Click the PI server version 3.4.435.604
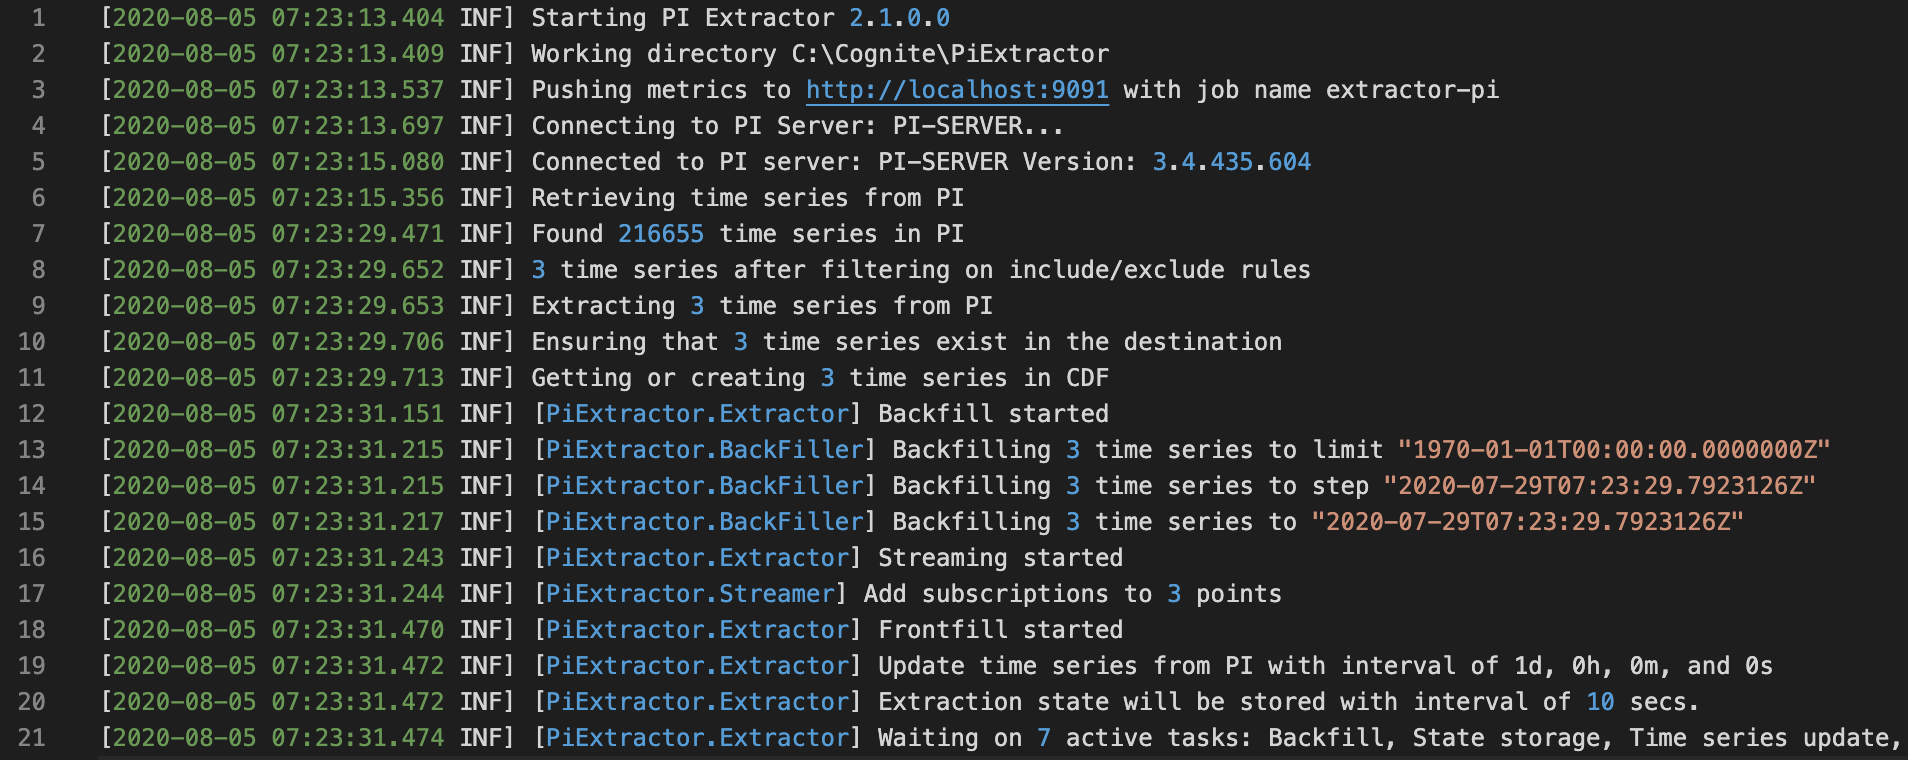Screen dimensions: 1908x760 [1231, 162]
